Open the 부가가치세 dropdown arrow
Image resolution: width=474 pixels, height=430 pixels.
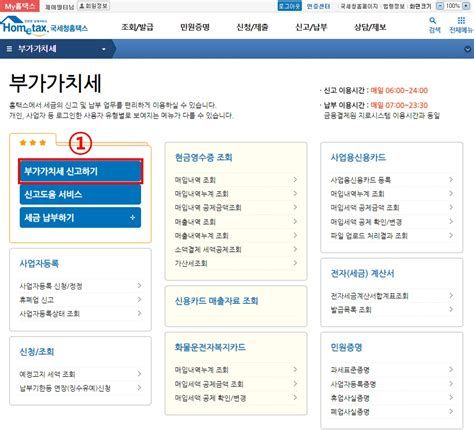[x=104, y=49]
